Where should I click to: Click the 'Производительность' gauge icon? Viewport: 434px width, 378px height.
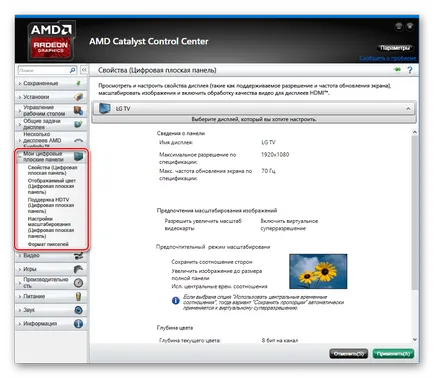coord(78,283)
